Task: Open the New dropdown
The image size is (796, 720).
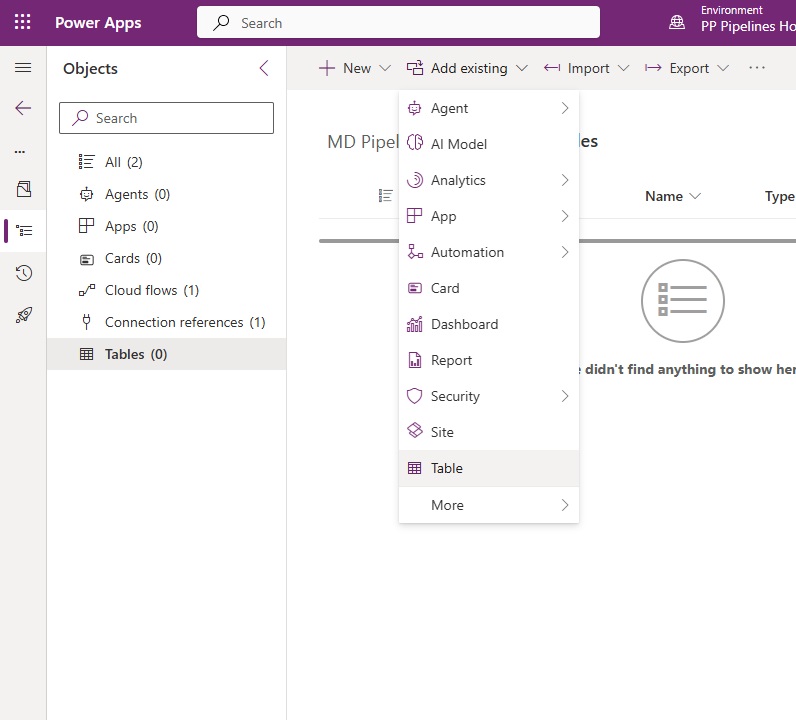Action: [355, 68]
